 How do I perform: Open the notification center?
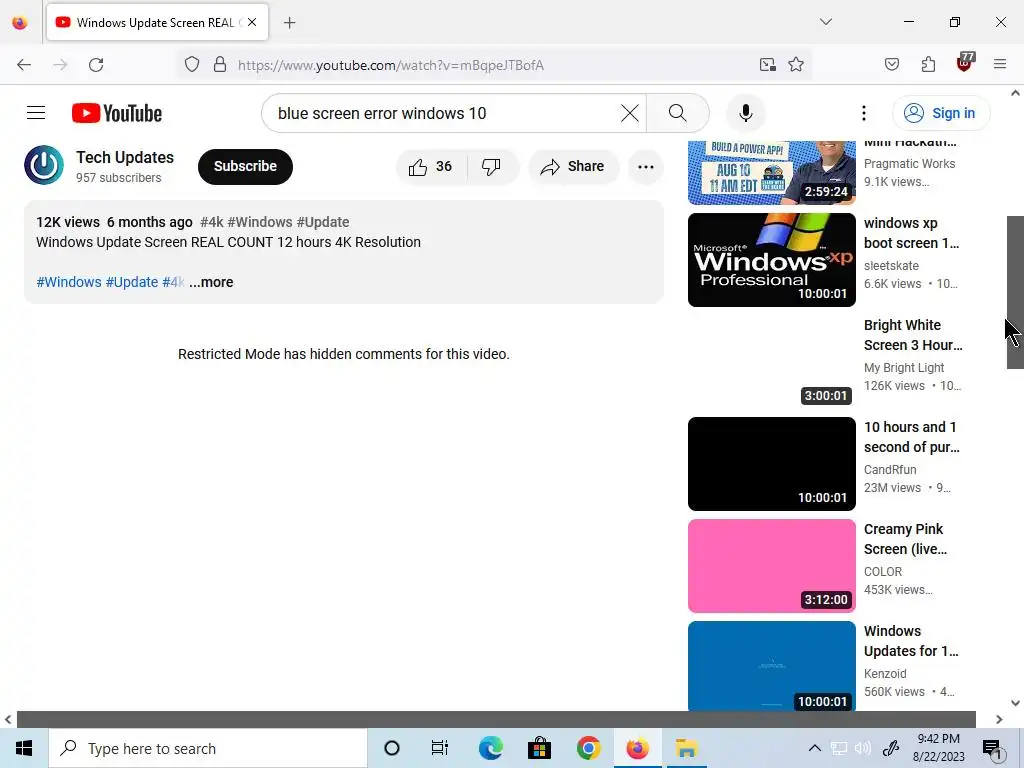pos(993,748)
